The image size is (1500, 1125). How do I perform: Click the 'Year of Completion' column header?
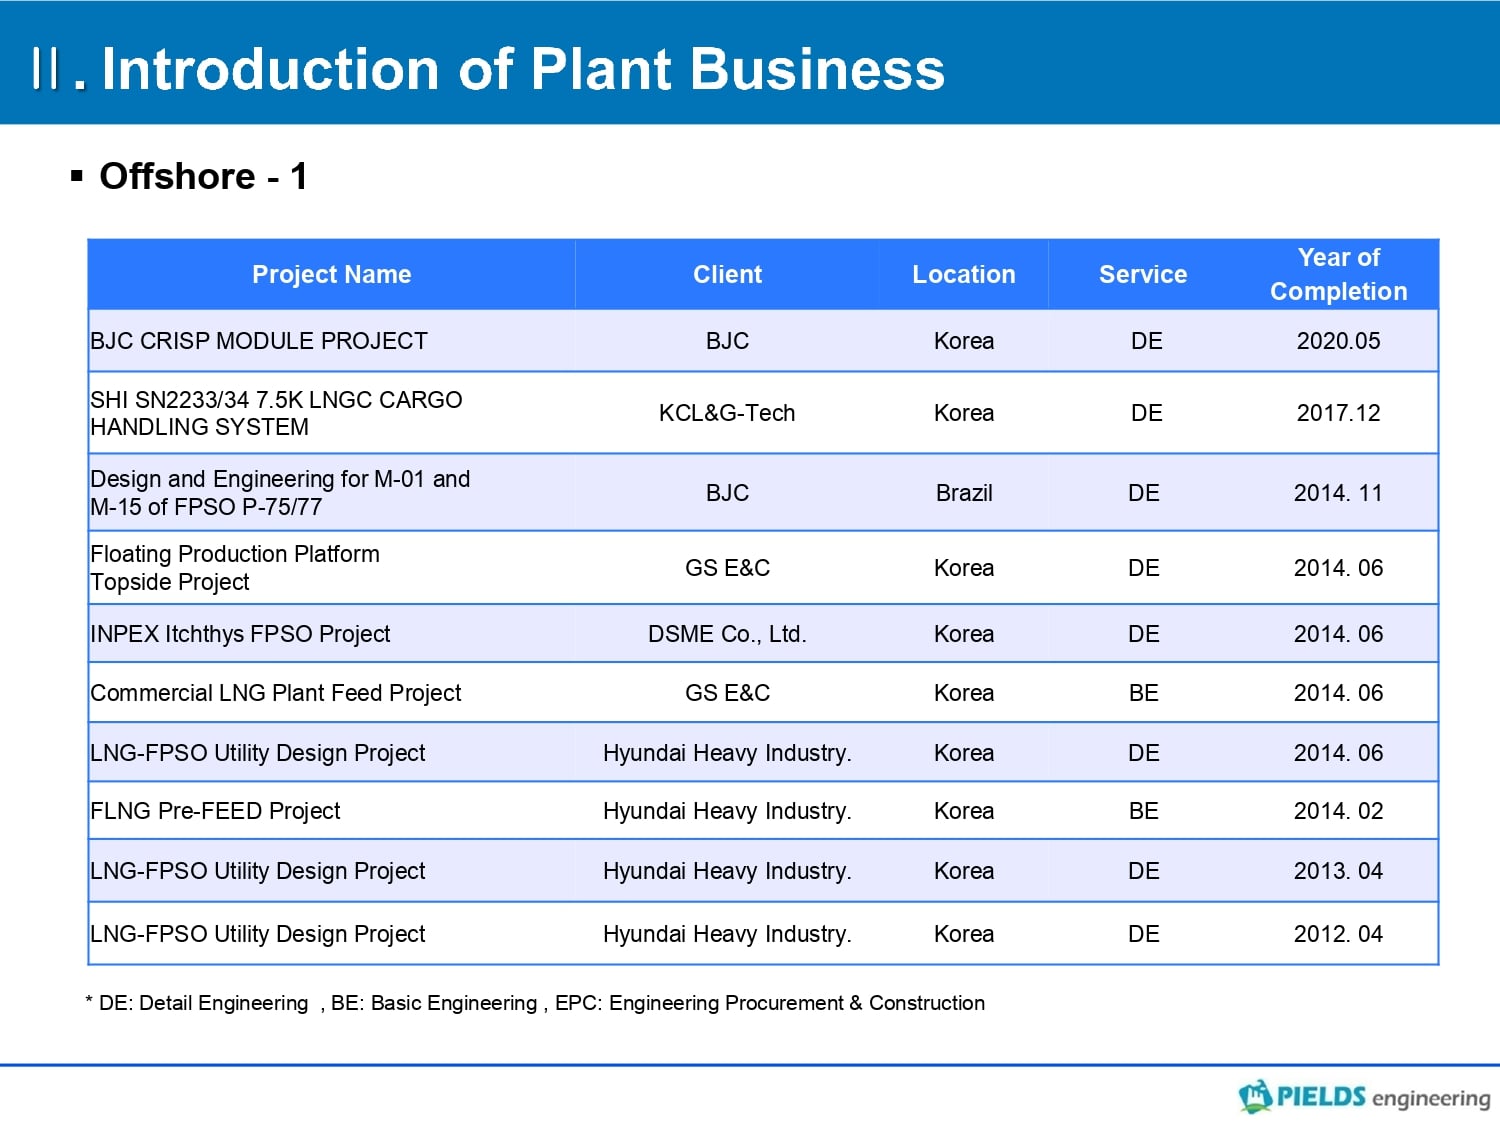point(1338,274)
